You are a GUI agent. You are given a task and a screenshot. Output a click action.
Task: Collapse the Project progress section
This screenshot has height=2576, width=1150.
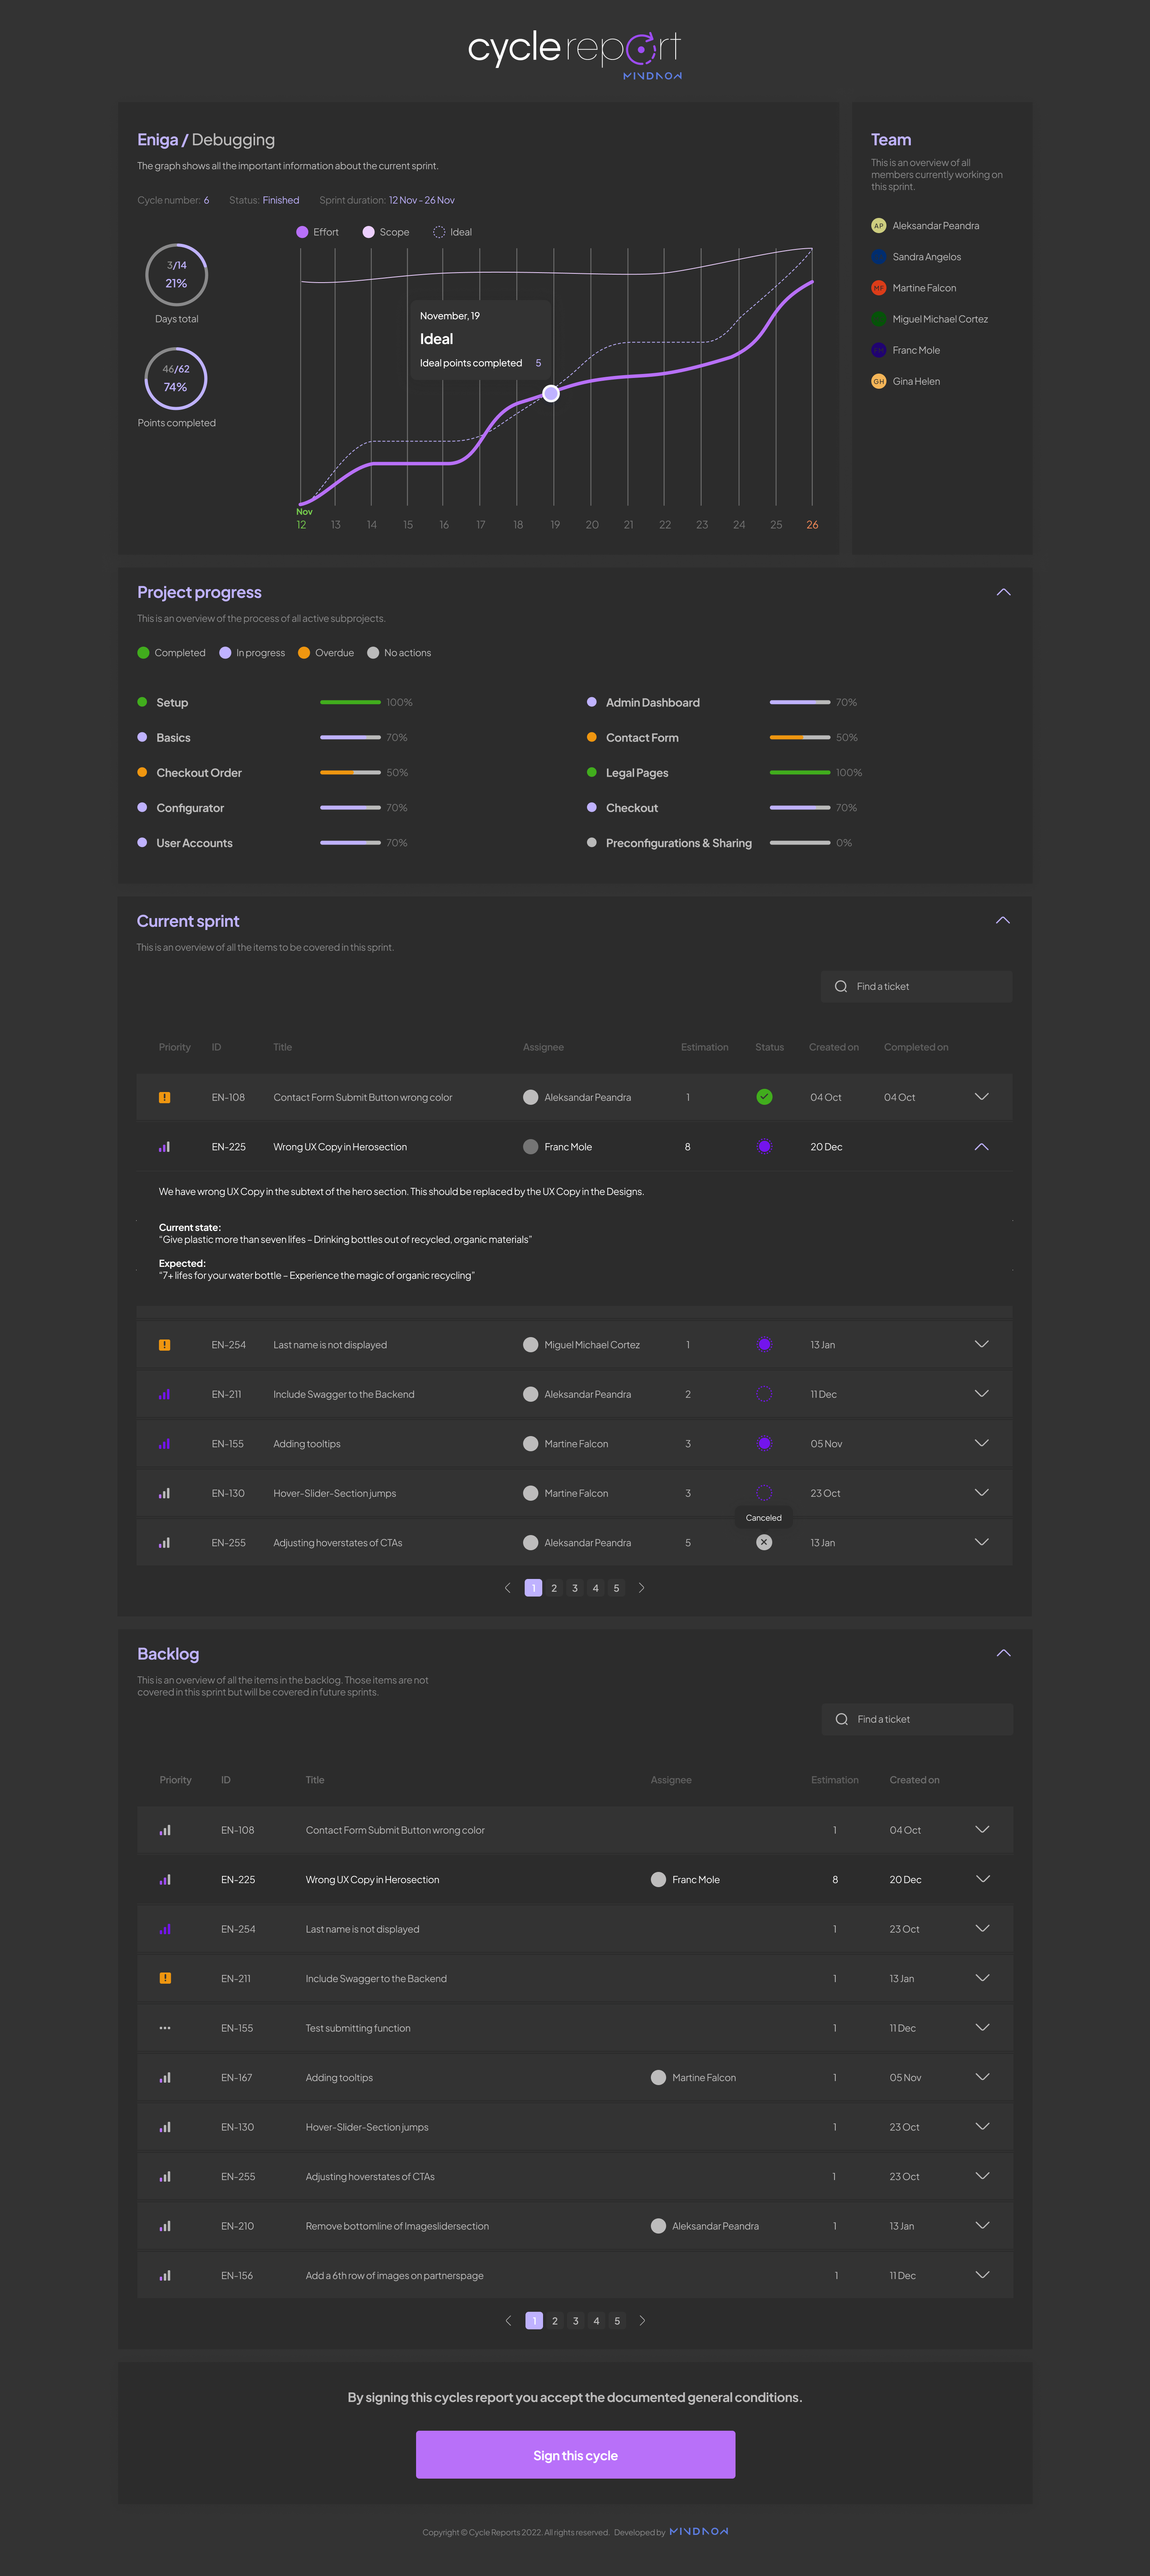click(1003, 592)
